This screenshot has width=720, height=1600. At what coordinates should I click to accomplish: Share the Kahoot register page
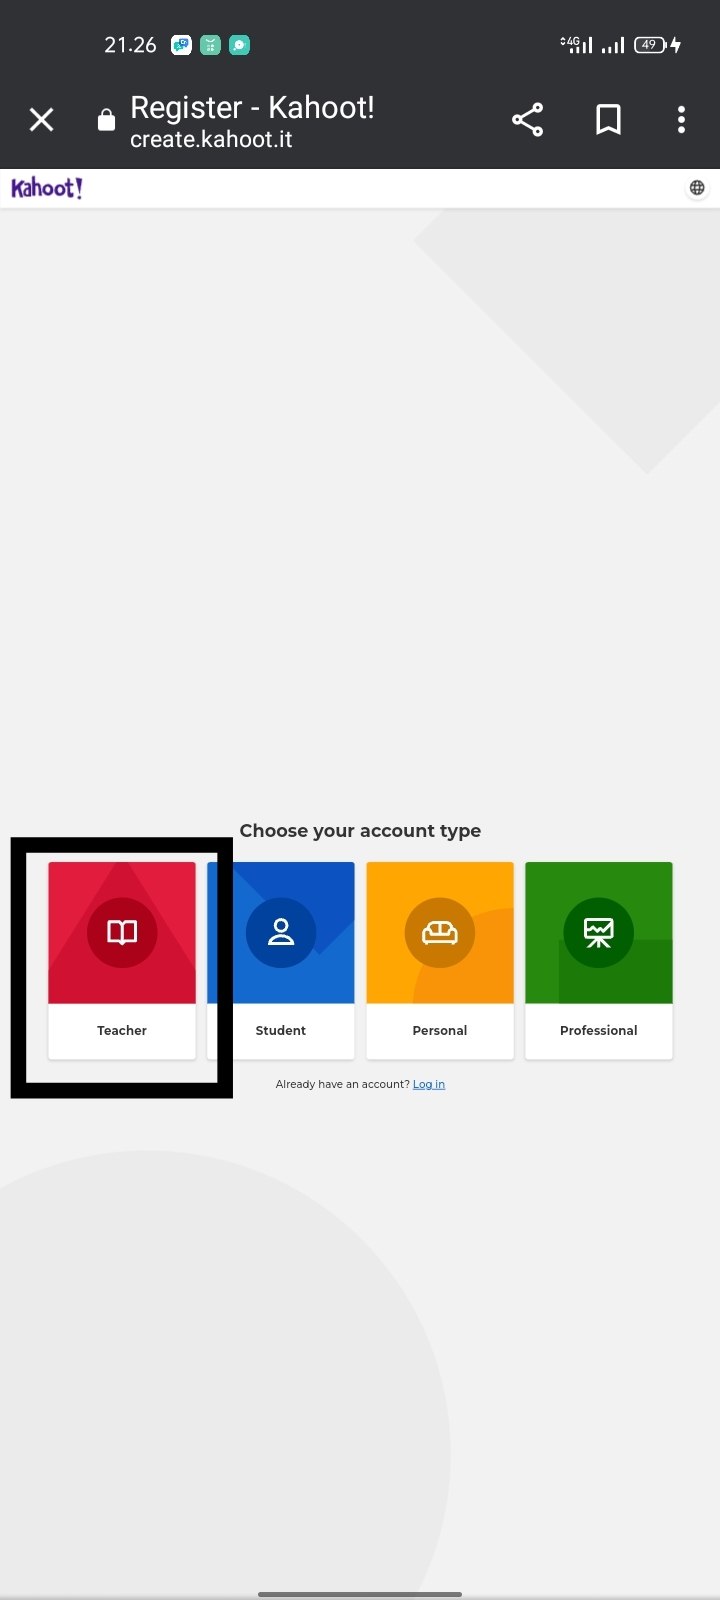click(x=527, y=120)
